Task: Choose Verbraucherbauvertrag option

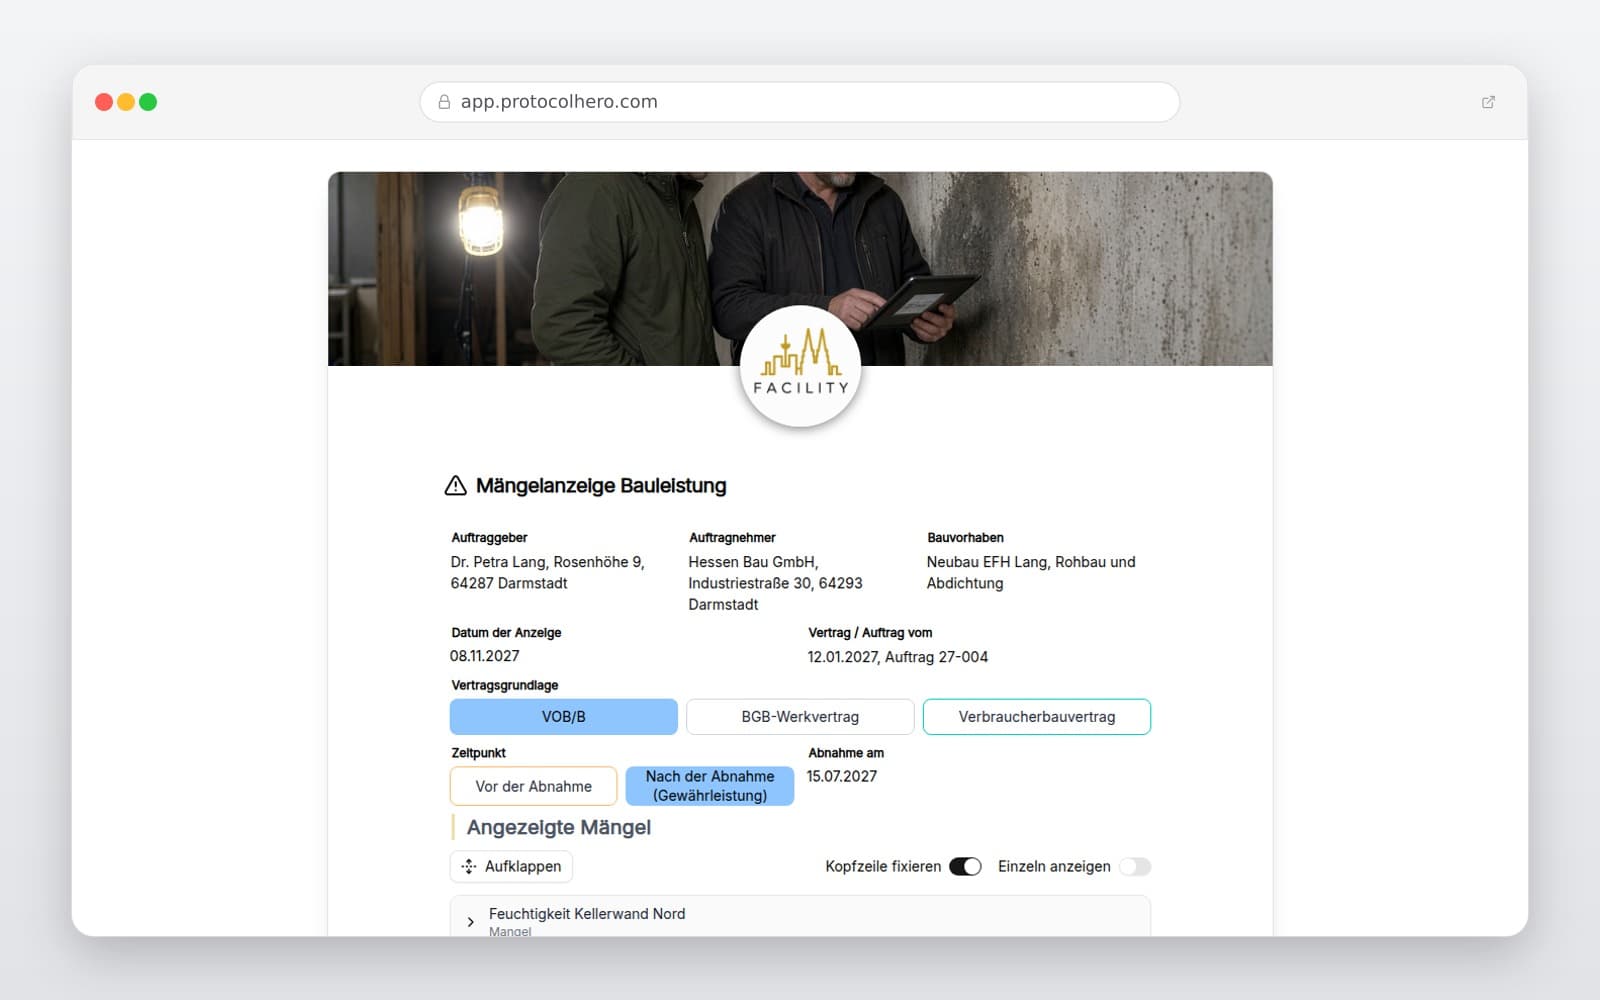Action: click(x=1037, y=717)
